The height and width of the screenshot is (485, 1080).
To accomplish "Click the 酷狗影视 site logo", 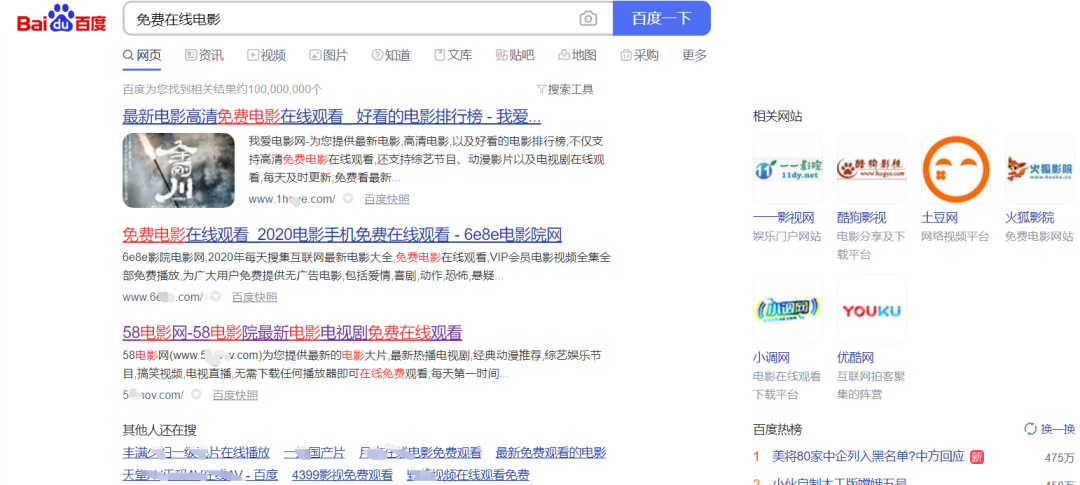I will (x=871, y=169).
